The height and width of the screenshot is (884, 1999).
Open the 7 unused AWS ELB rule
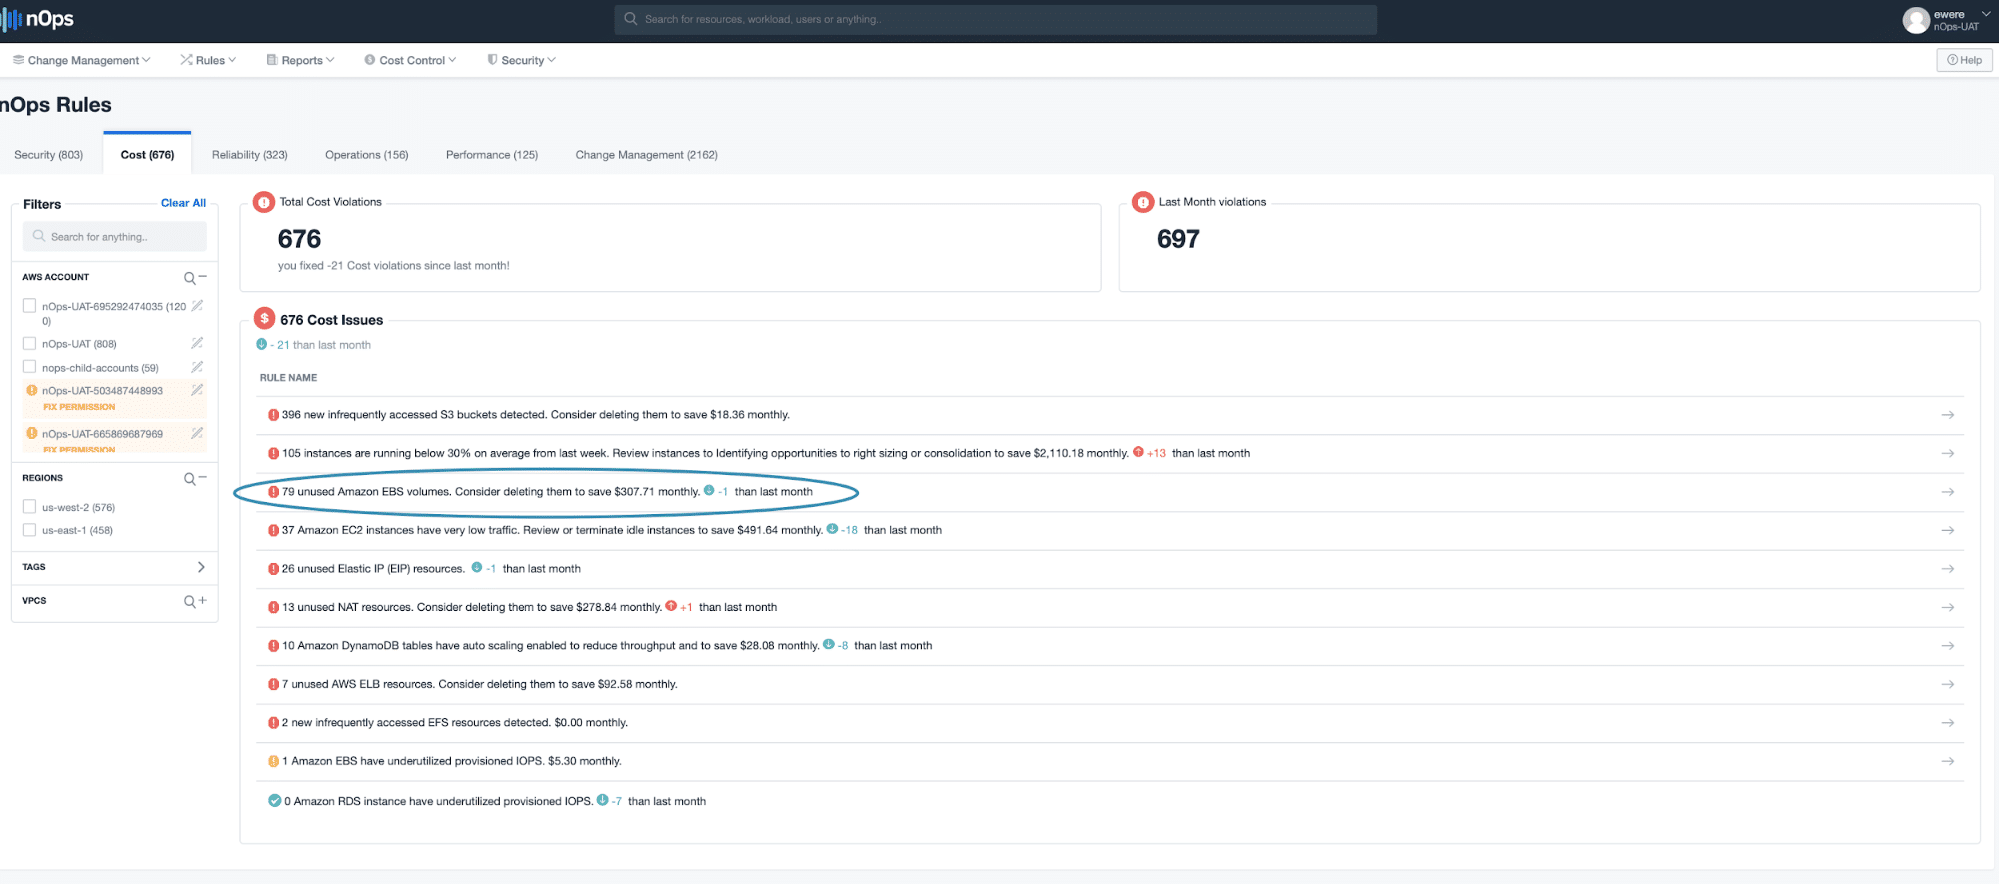[480, 684]
